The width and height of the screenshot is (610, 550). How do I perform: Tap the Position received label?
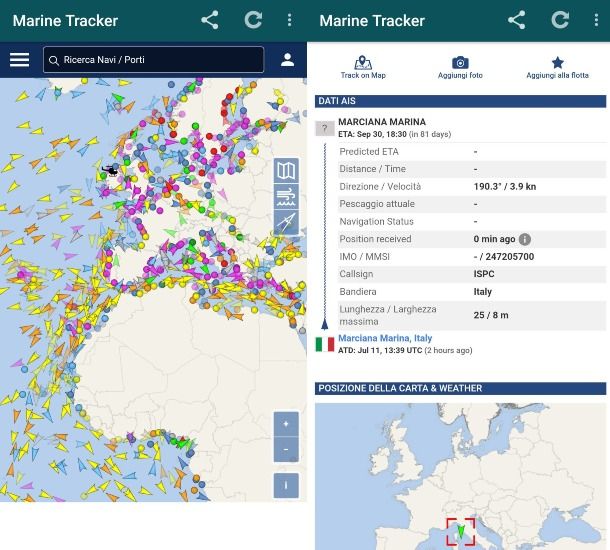click(x=375, y=239)
